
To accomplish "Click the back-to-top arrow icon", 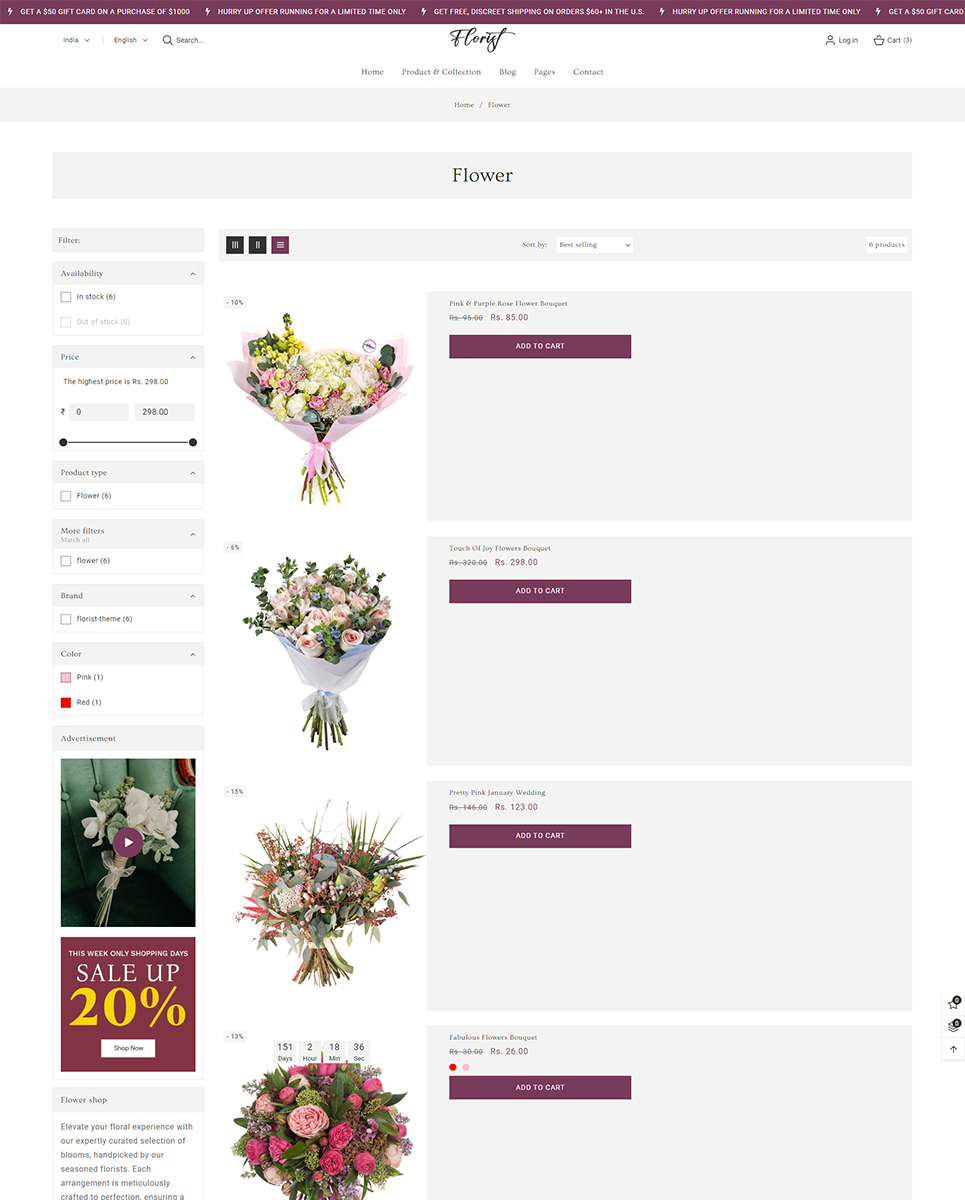I will pos(953,1049).
